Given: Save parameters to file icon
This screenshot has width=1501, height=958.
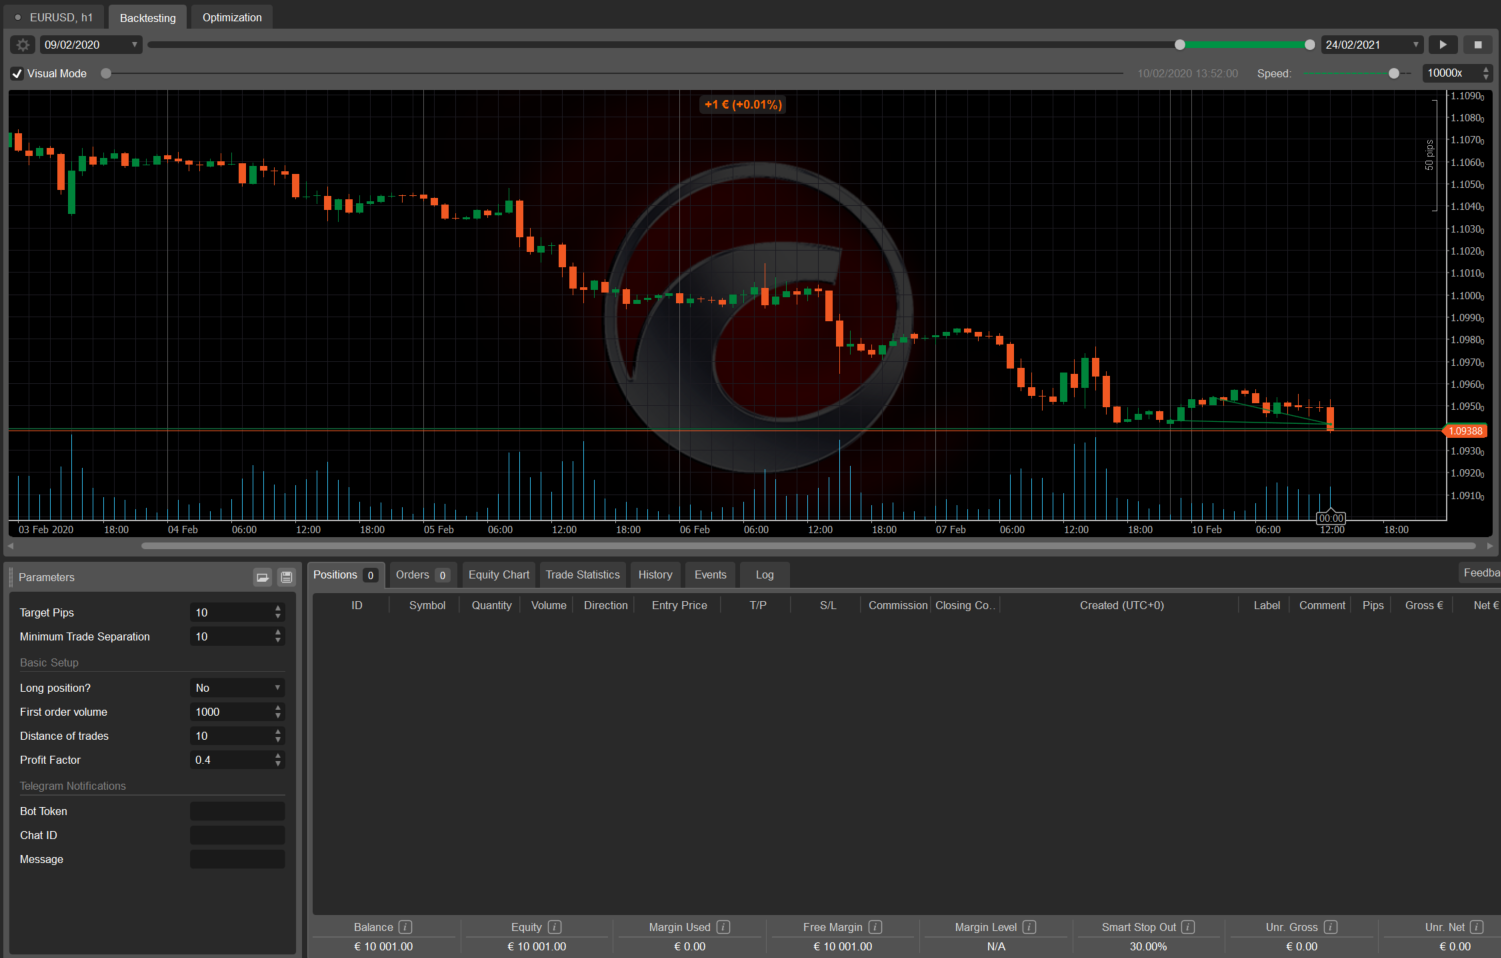Looking at the screenshot, I should 286,577.
